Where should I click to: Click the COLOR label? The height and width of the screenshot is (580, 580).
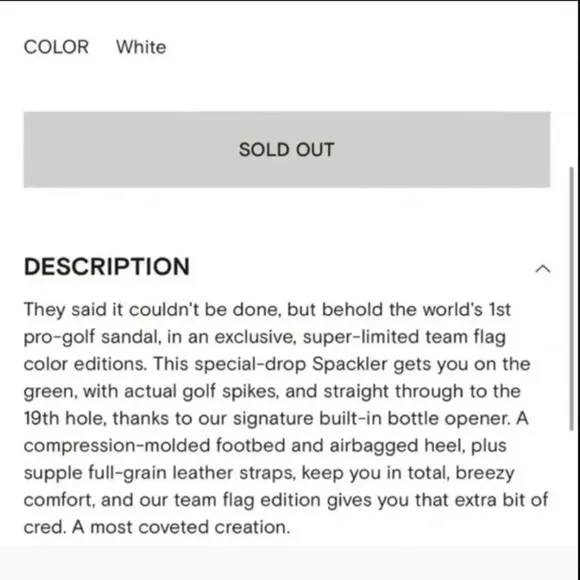tap(56, 47)
